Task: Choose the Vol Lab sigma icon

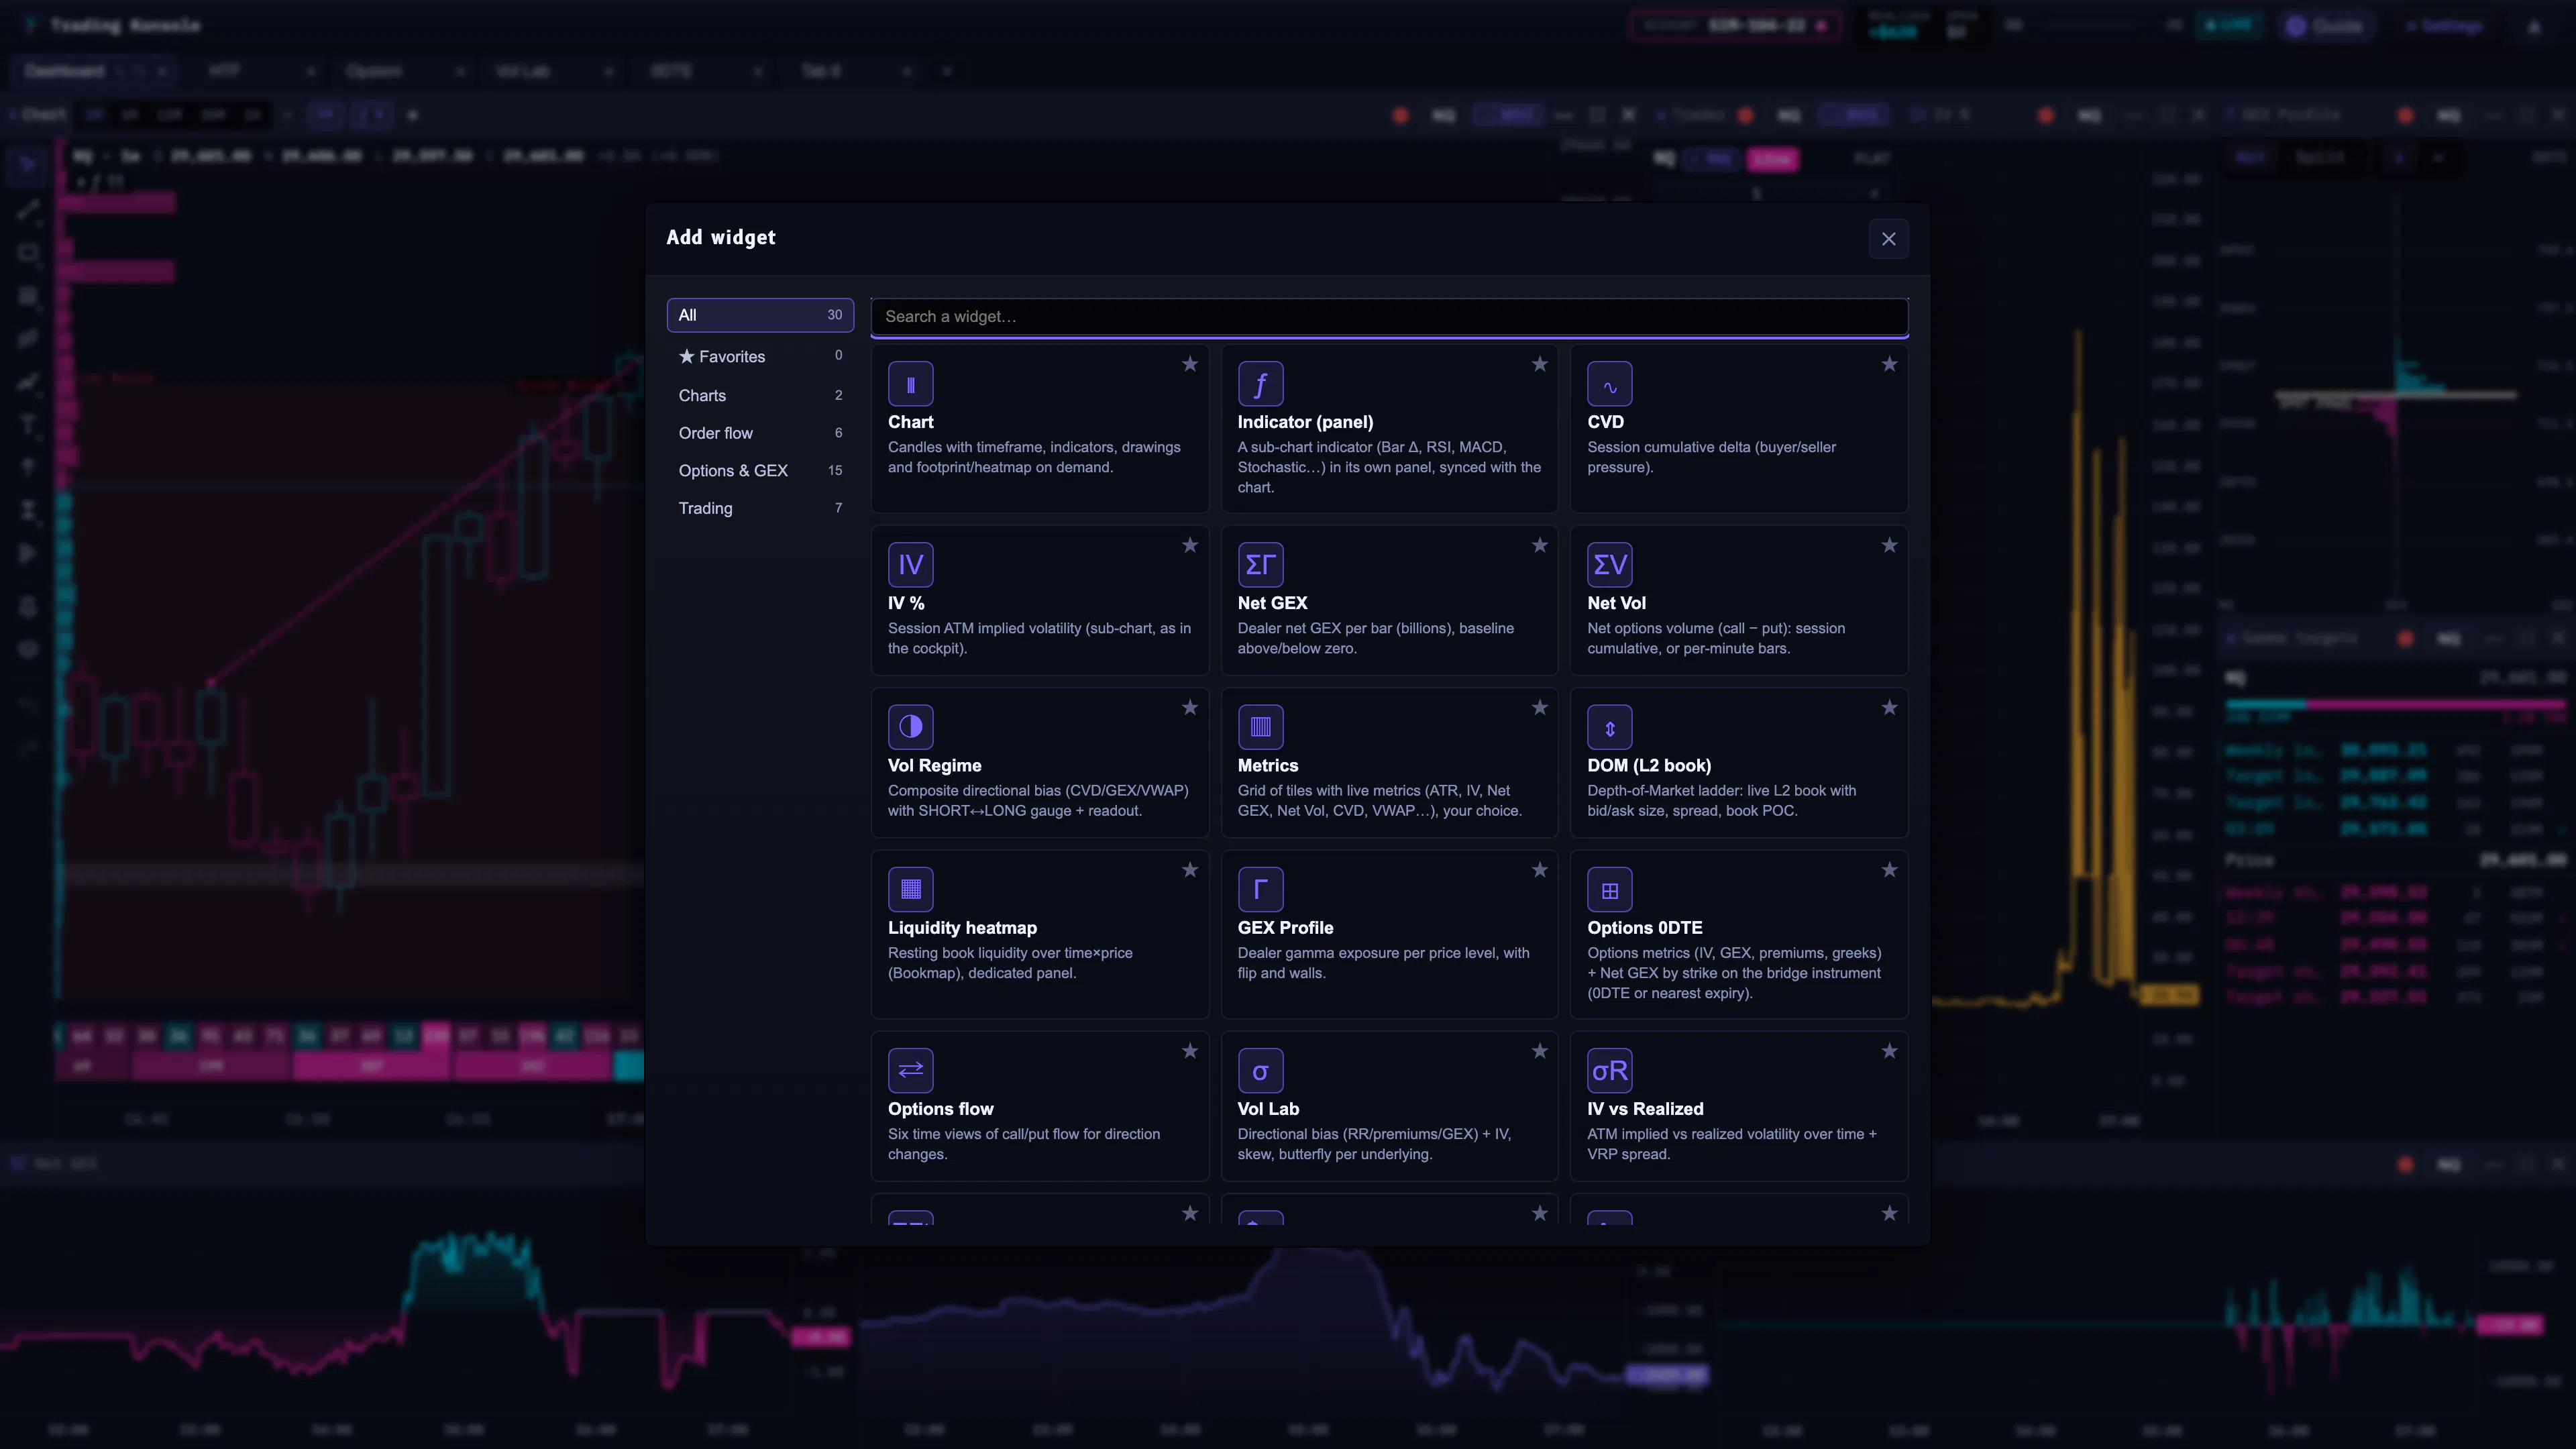Action: (x=1260, y=1071)
